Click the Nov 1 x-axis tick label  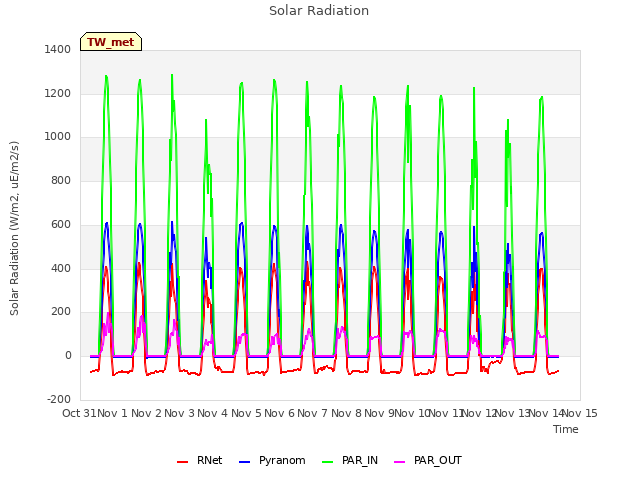pos(113,413)
